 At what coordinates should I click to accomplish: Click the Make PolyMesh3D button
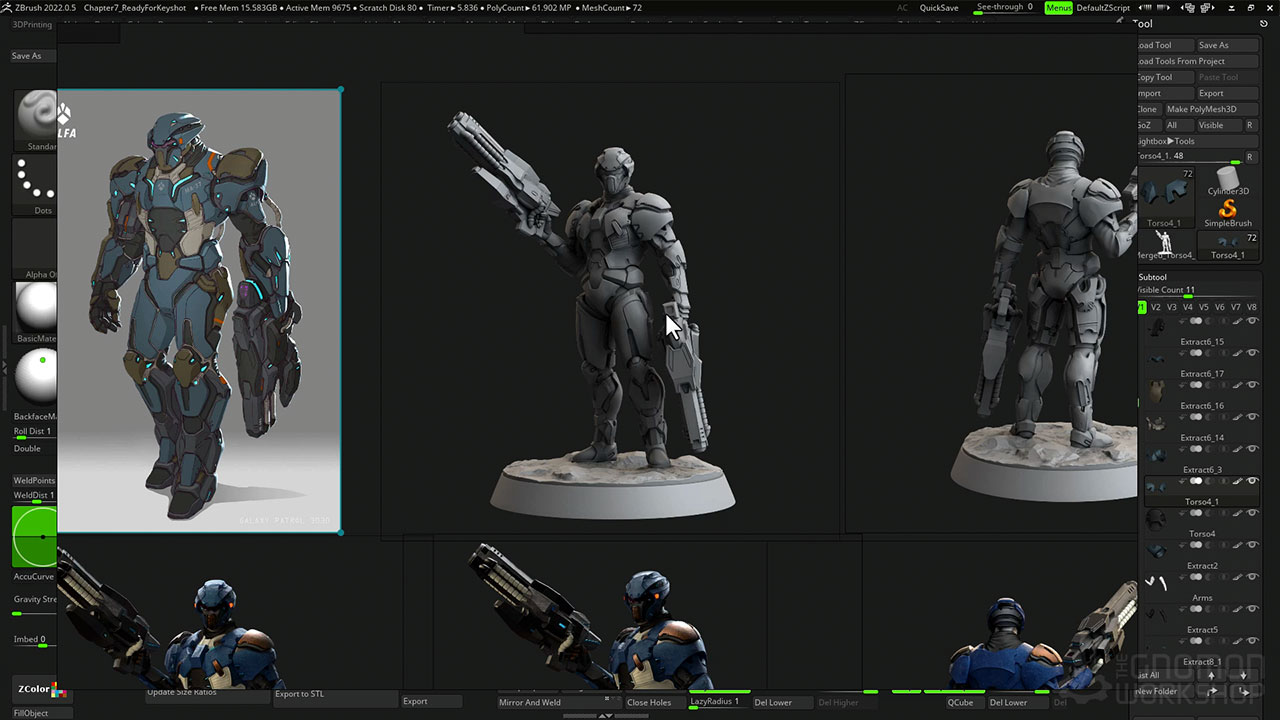pyautogui.click(x=1201, y=109)
